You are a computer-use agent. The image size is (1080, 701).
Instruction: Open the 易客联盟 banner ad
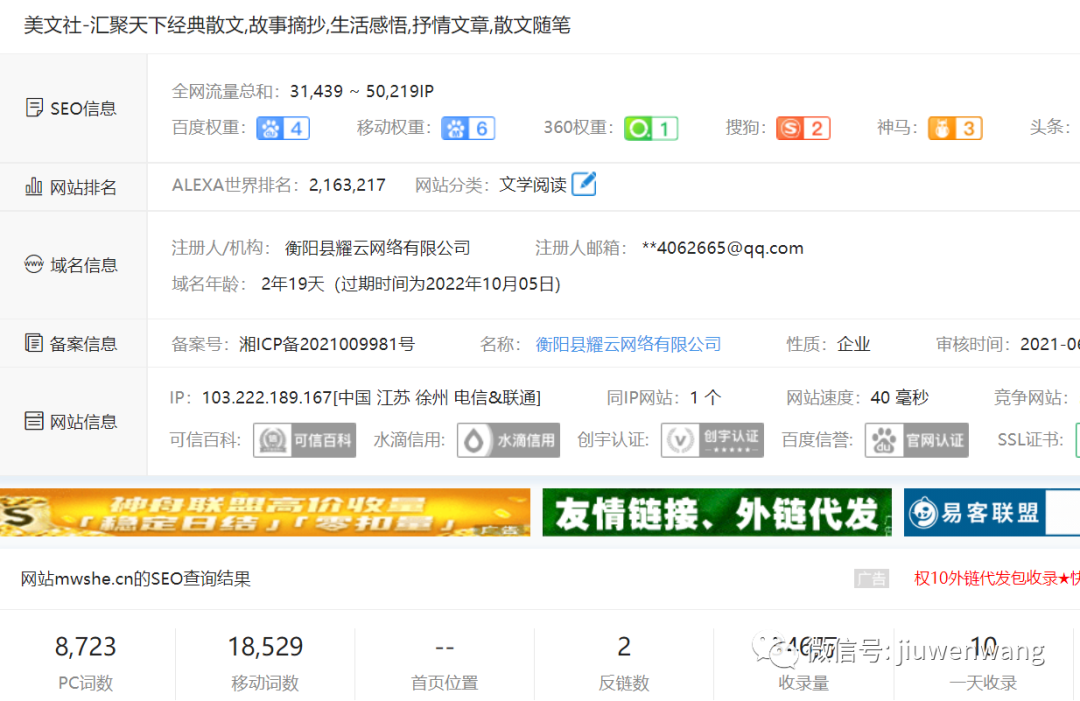[x=992, y=512]
